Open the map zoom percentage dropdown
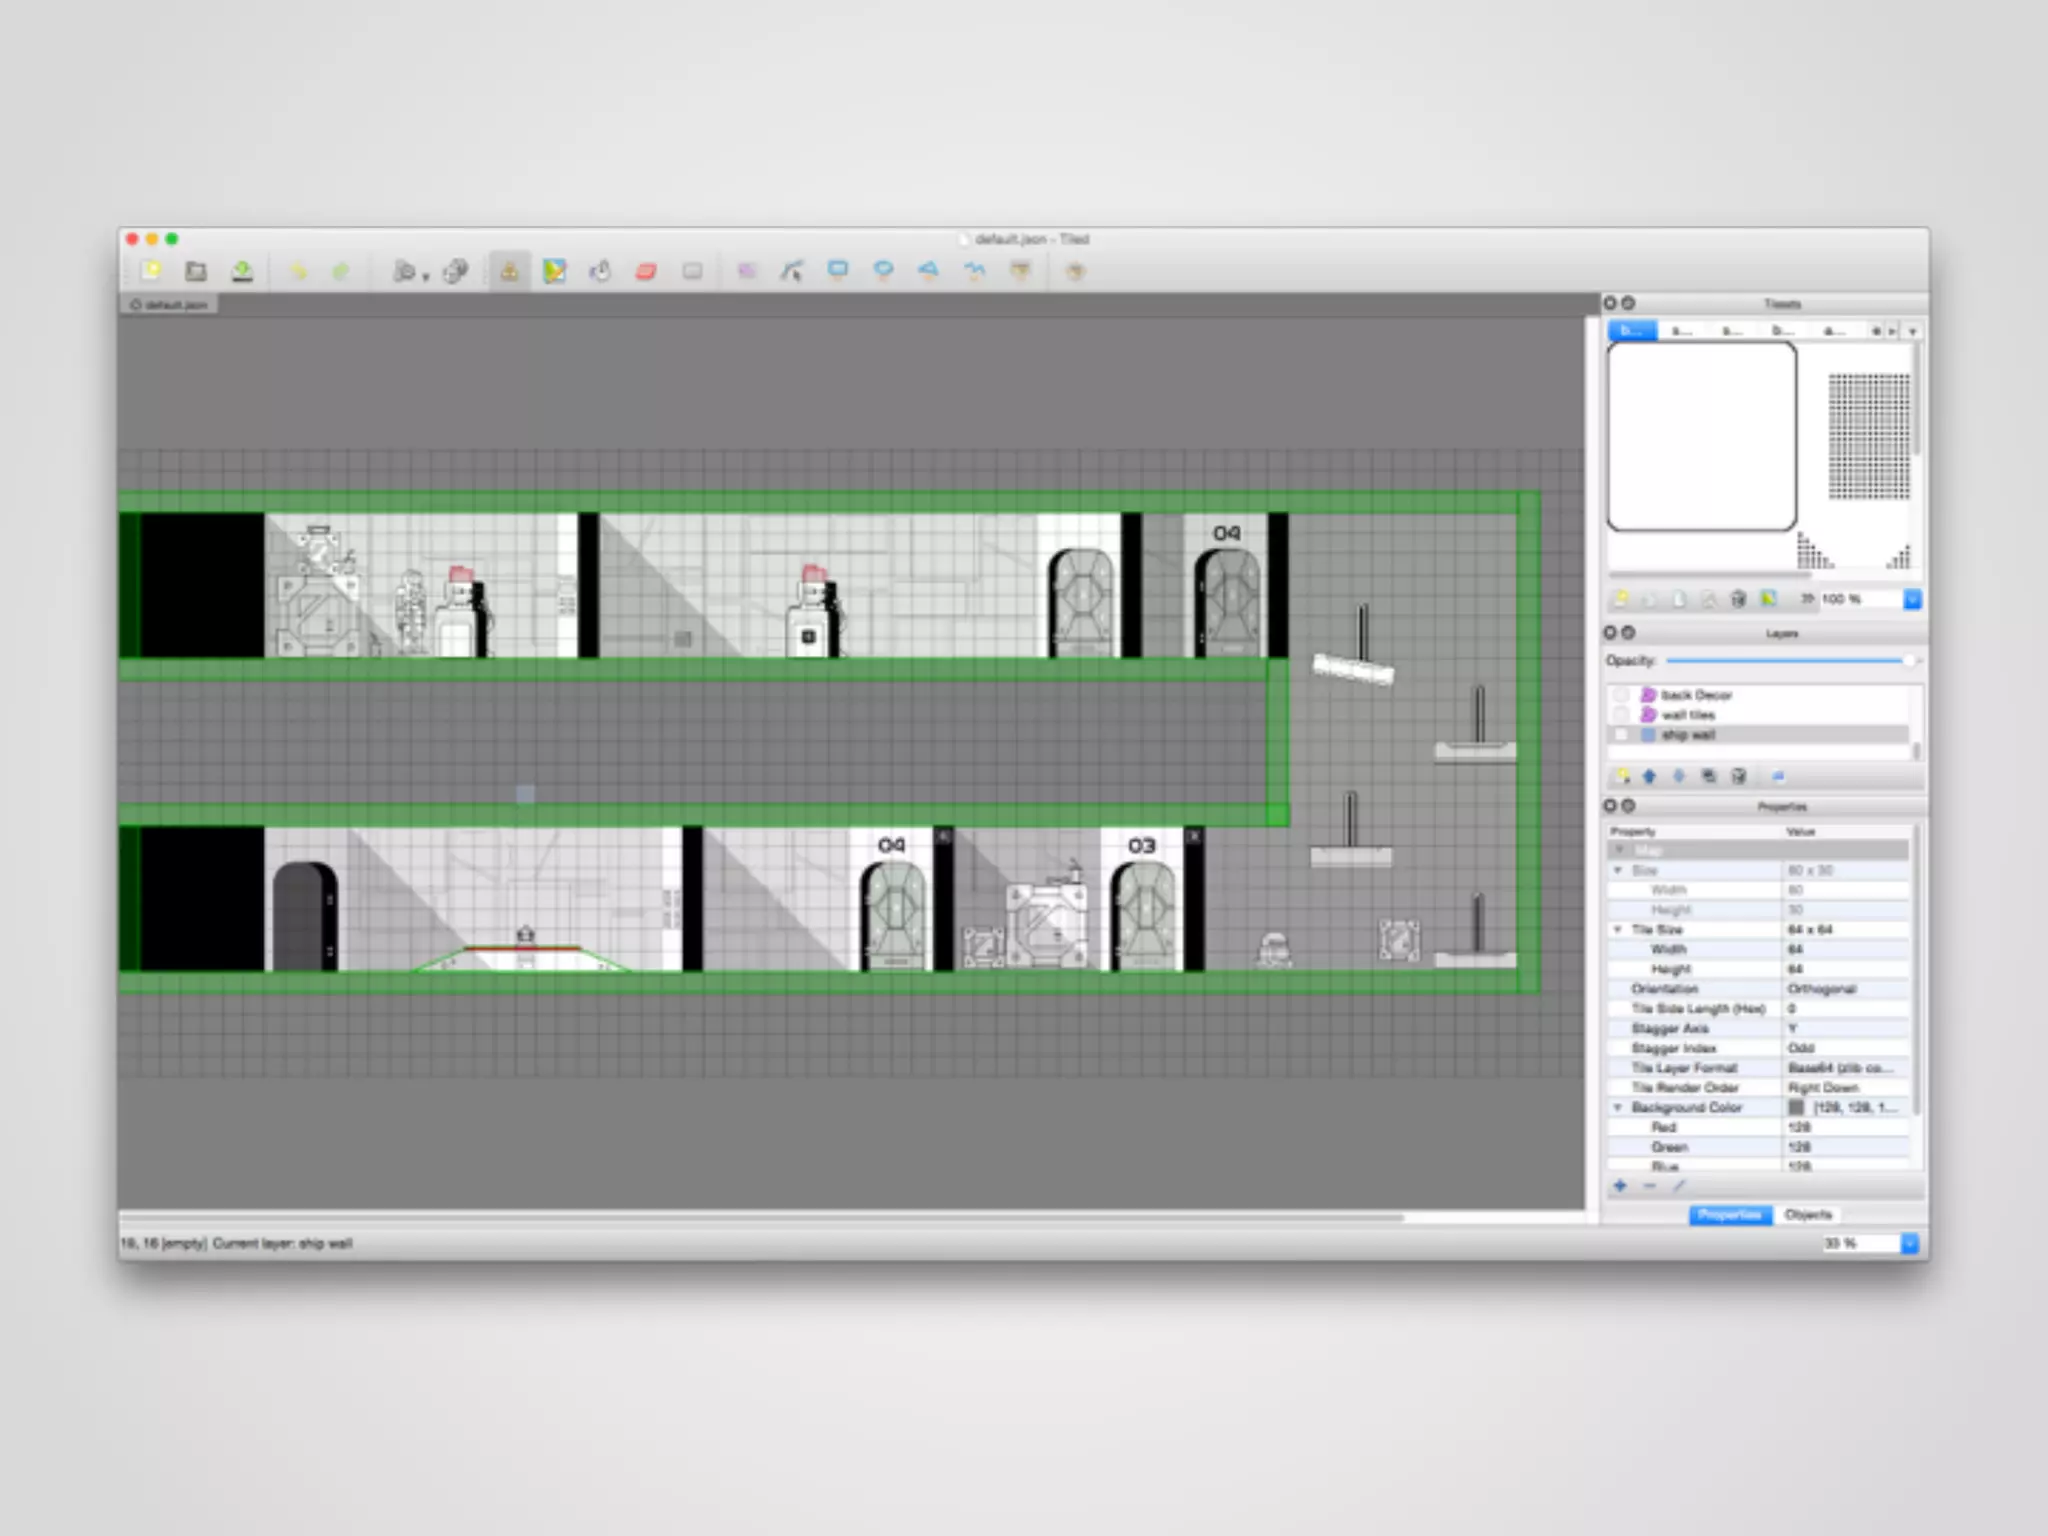This screenshot has height=1536, width=2048. click(x=1909, y=1243)
